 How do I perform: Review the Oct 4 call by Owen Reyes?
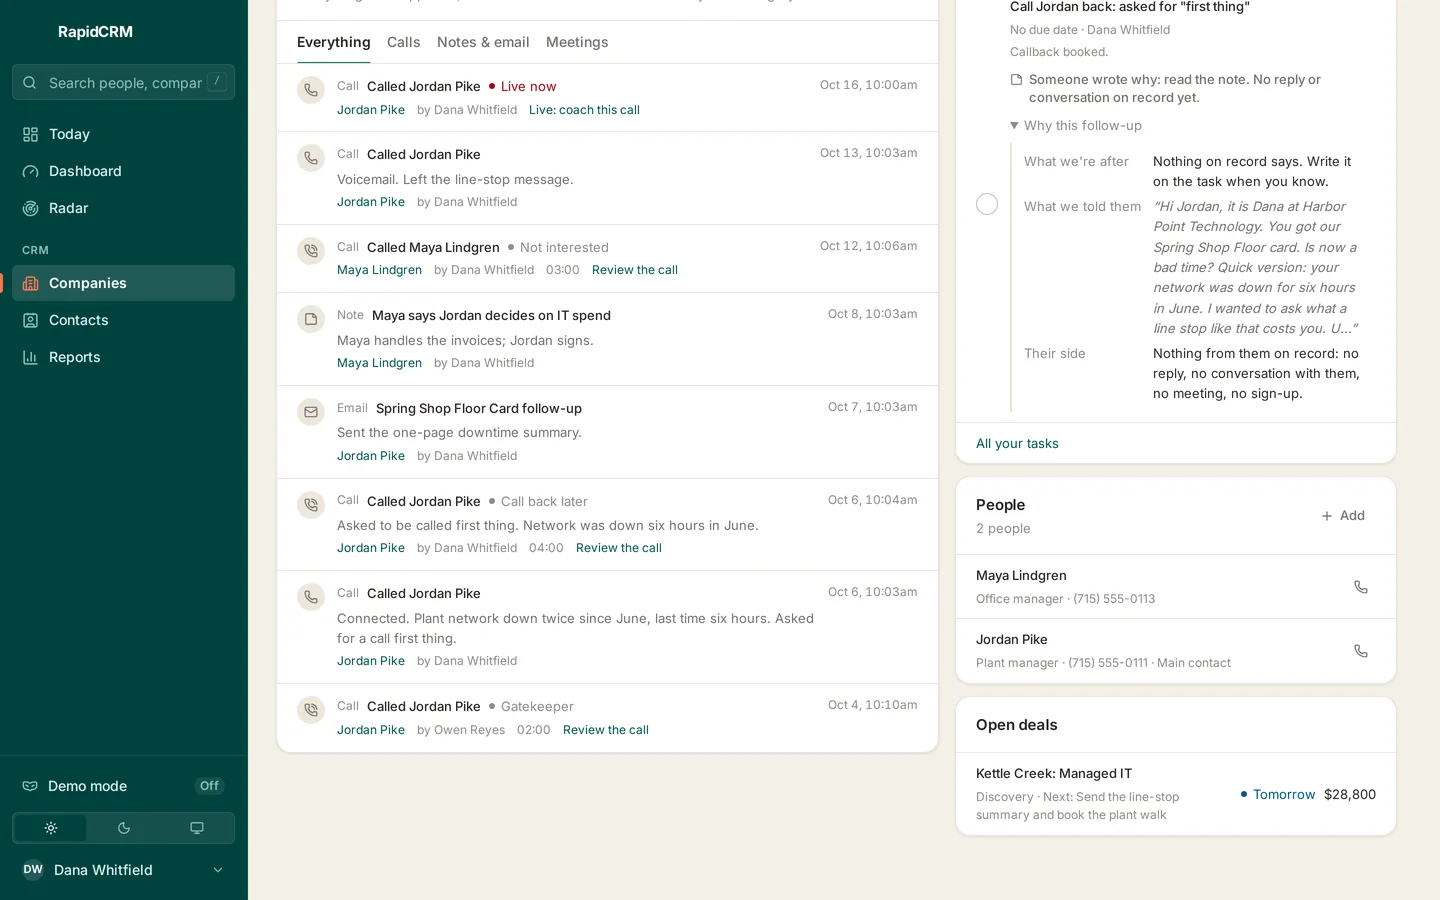(606, 730)
